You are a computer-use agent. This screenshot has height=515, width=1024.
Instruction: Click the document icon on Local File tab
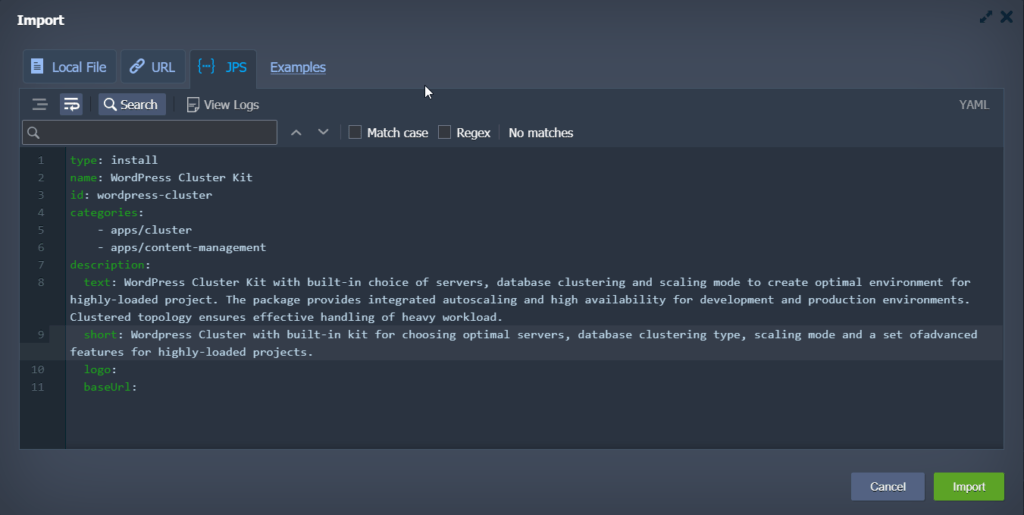[x=37, y=67]
